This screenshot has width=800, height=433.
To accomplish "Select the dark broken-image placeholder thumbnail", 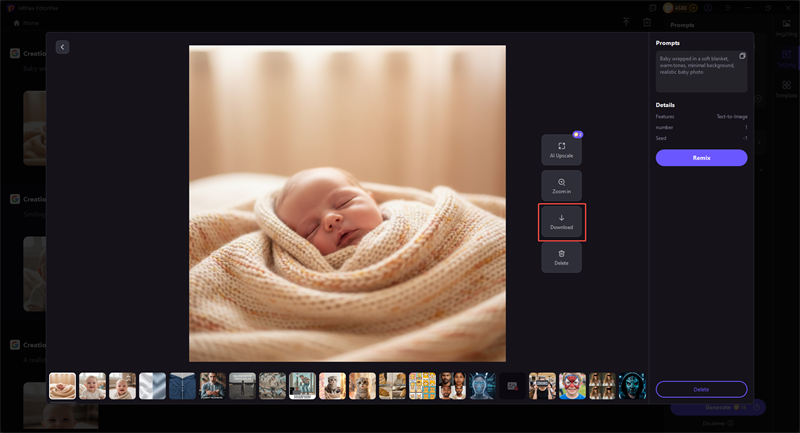I will pos(512,386).
